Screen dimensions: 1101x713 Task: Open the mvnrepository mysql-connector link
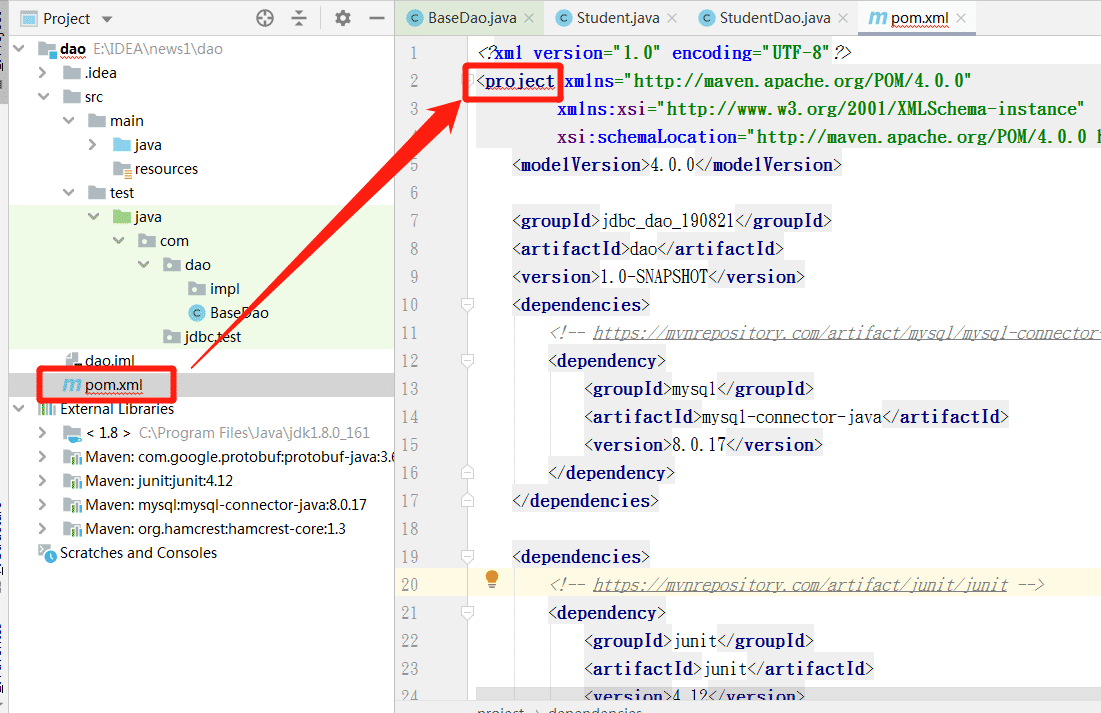[847, 333]
